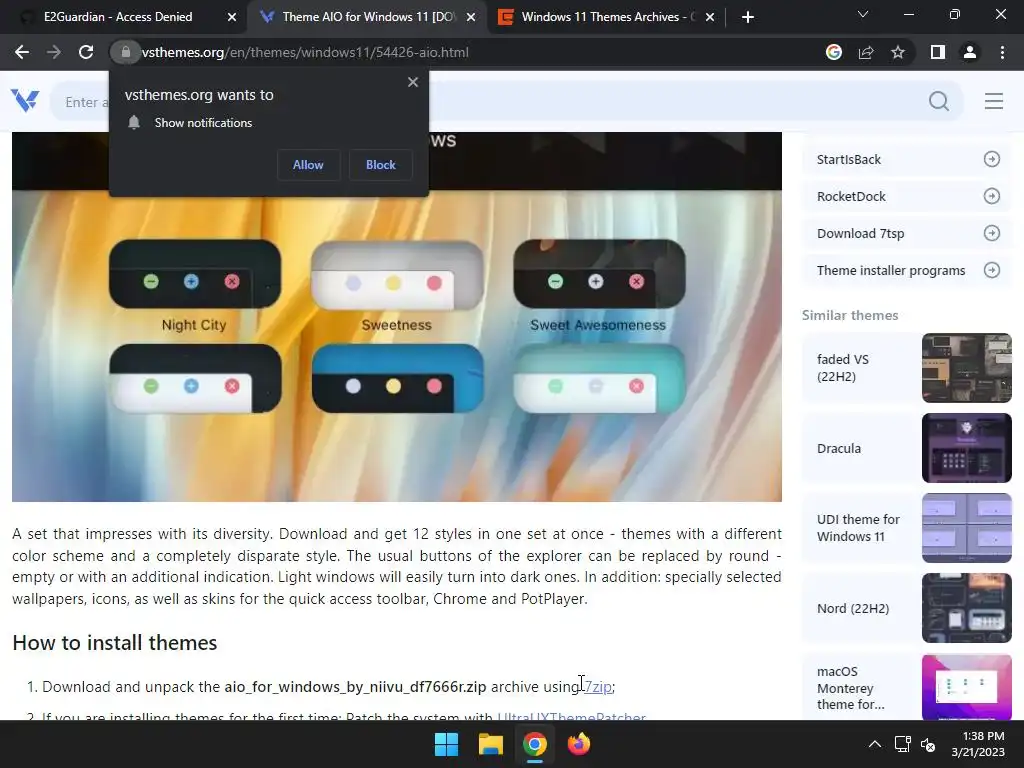Click the Dracula theme thumbnail
1024x768 pixels.
click(x=967, y=448)
